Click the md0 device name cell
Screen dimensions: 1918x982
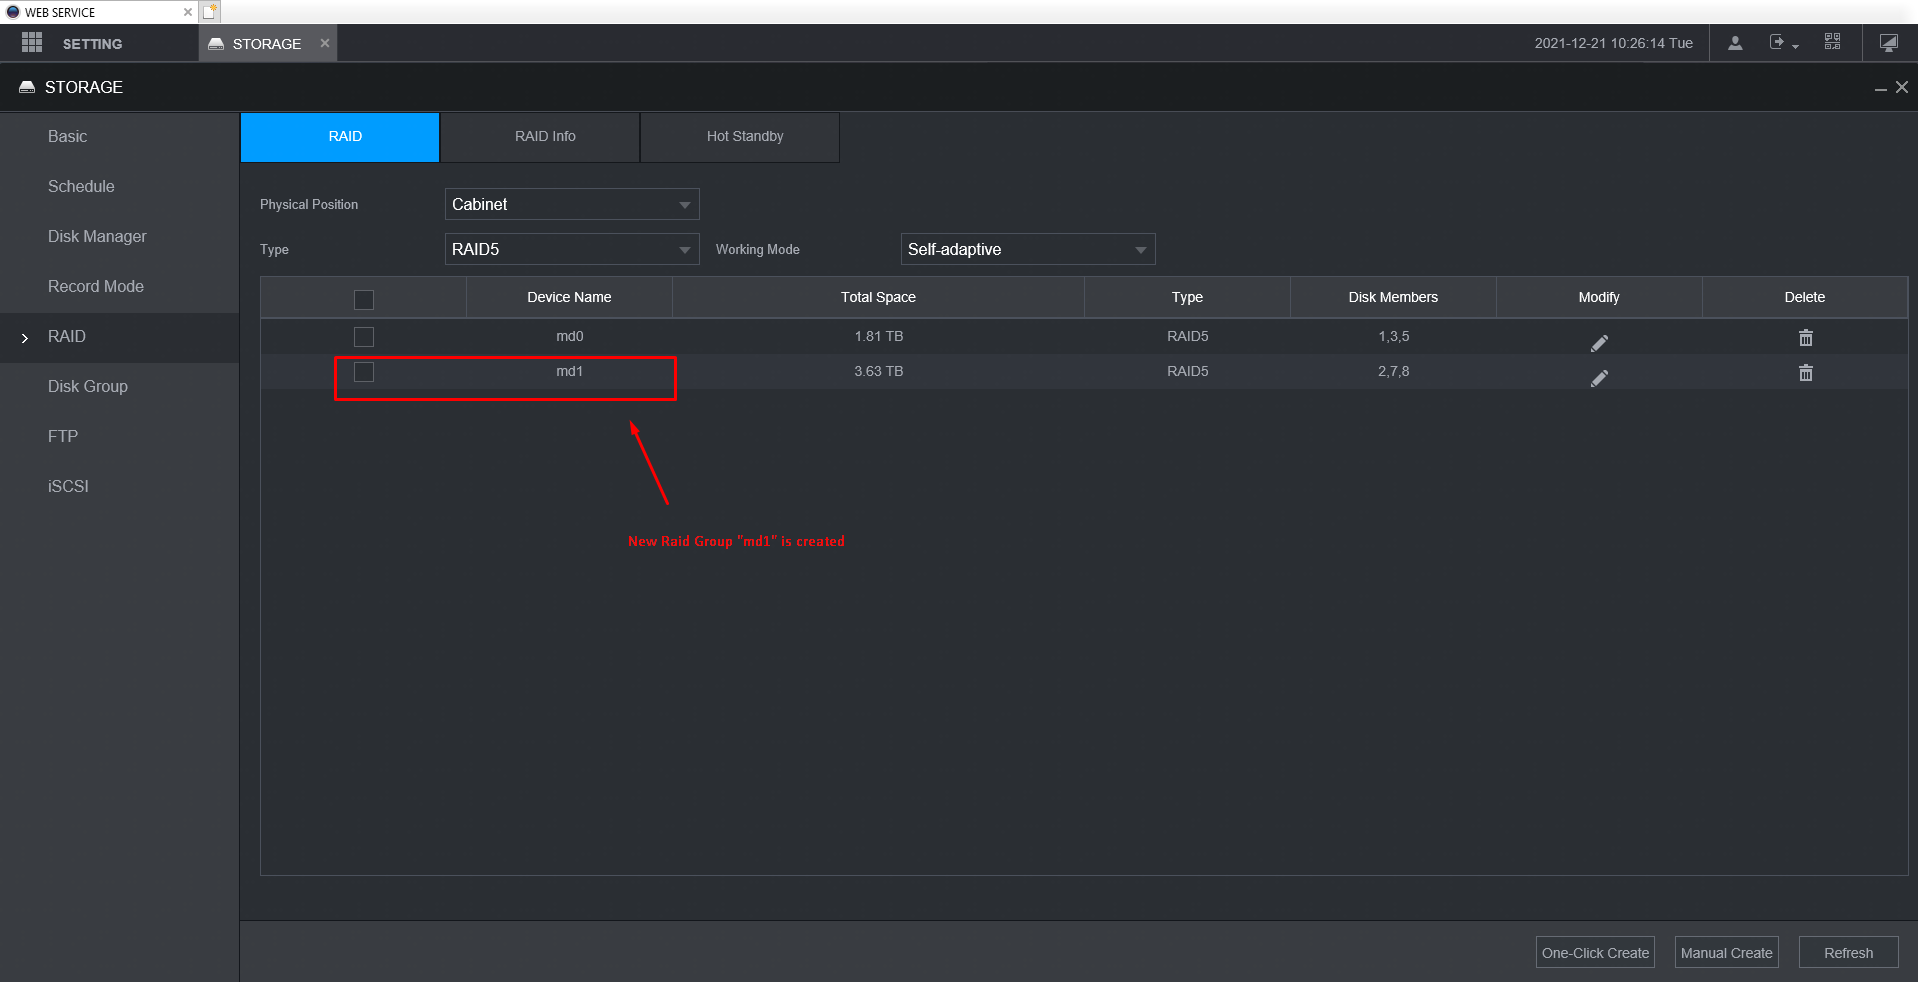click(x=570, y=336)
